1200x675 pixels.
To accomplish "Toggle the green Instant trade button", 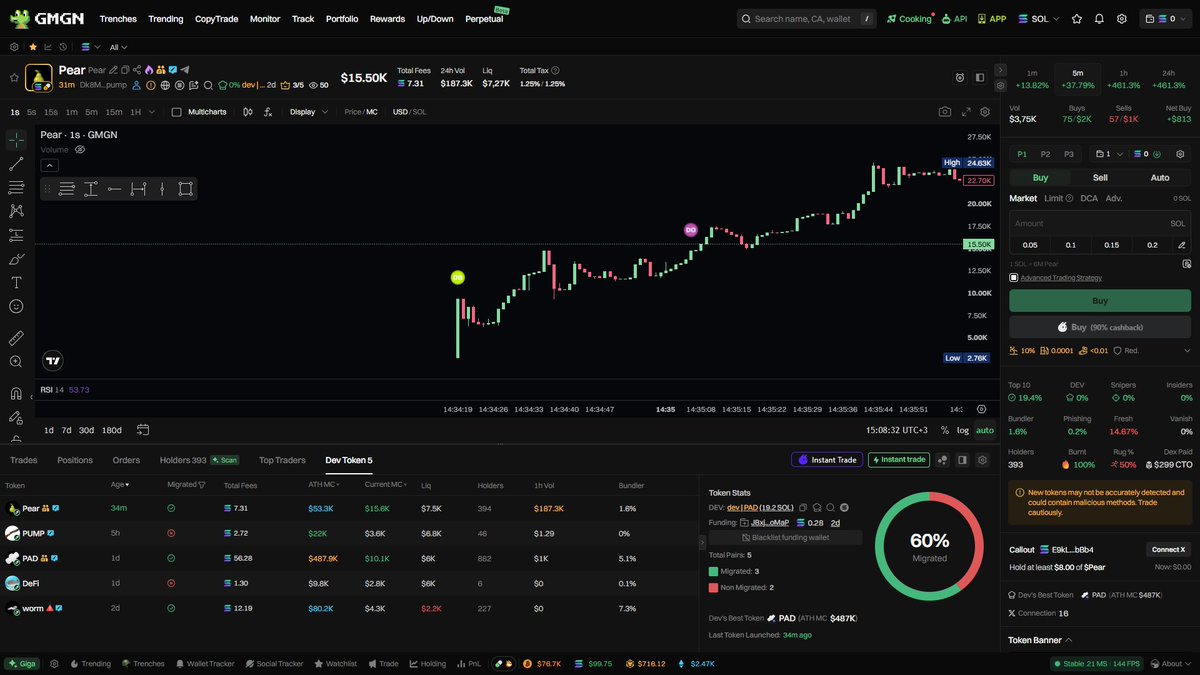I will coord(899,460).
